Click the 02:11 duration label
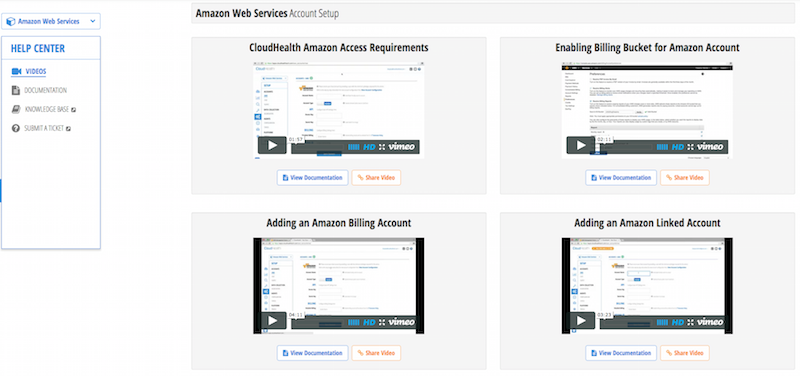This screenshot has height=376, width=800. 605,139
